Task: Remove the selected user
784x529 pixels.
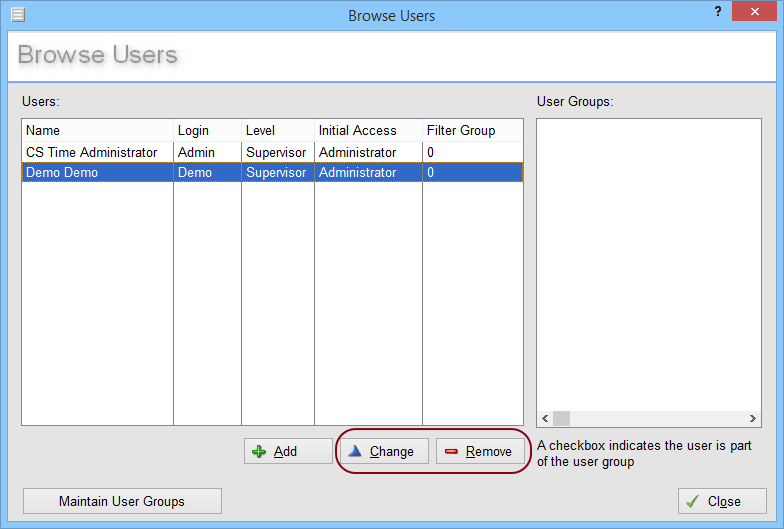Action: coord(480,451)
